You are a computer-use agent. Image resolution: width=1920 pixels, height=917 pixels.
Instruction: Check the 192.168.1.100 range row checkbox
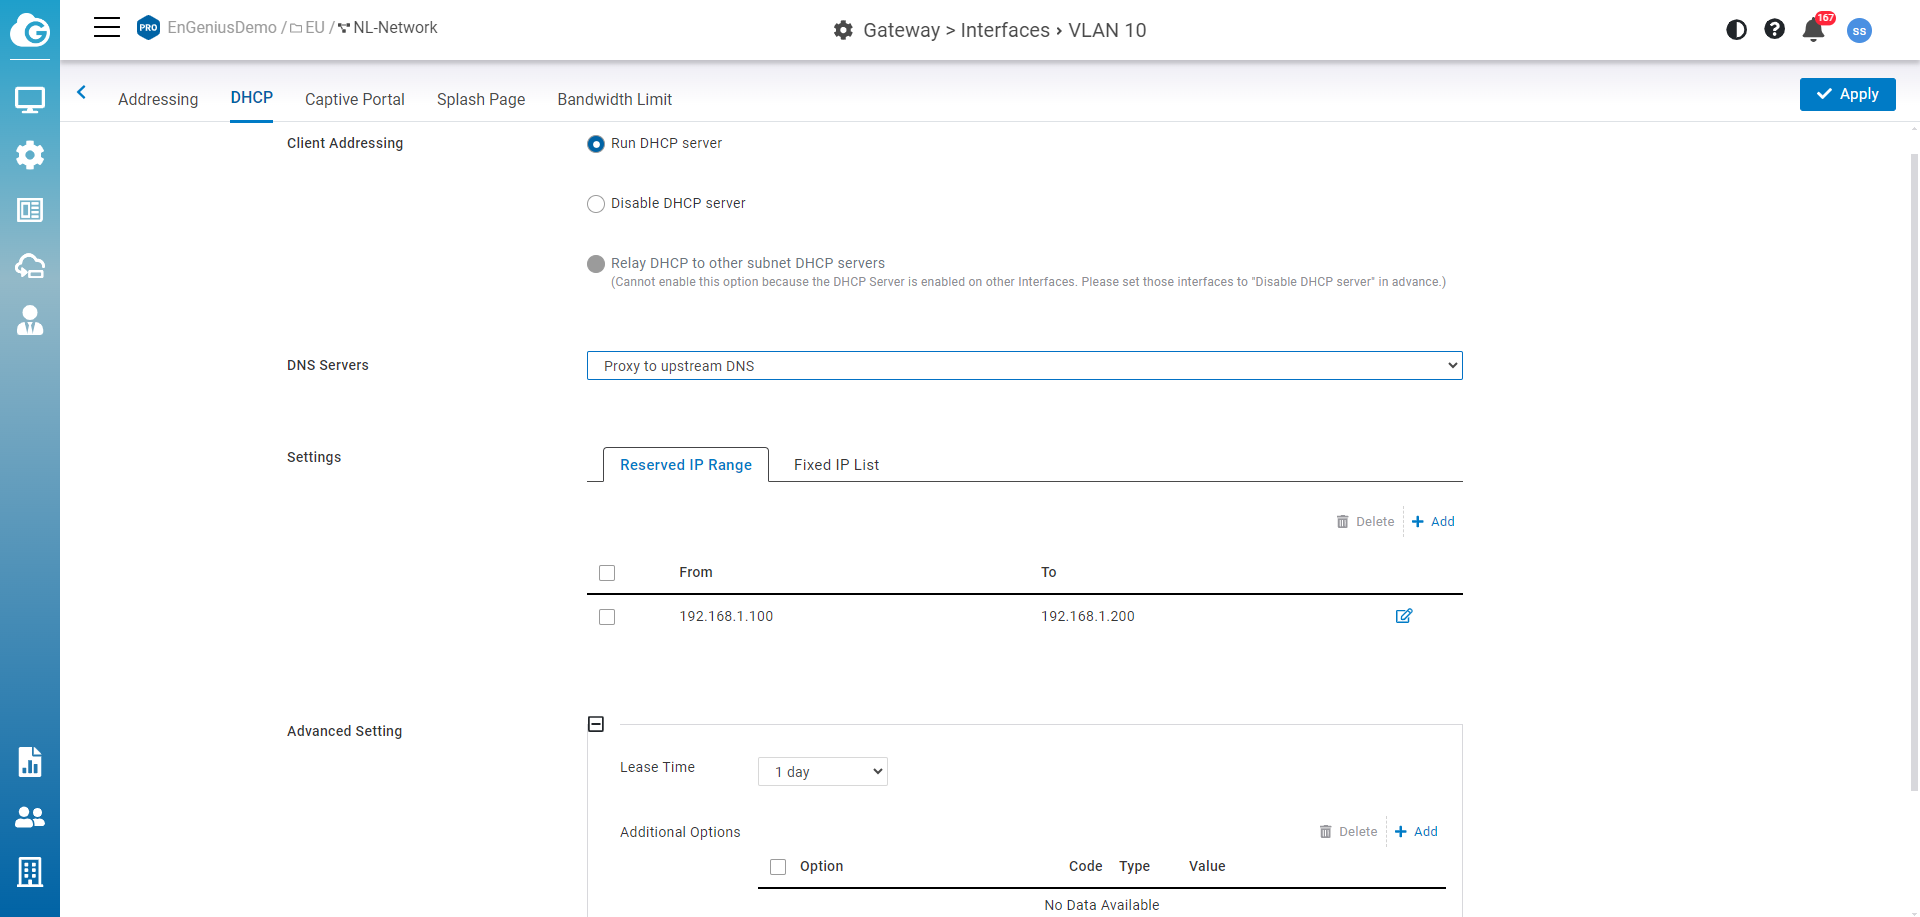pos(607,617)
